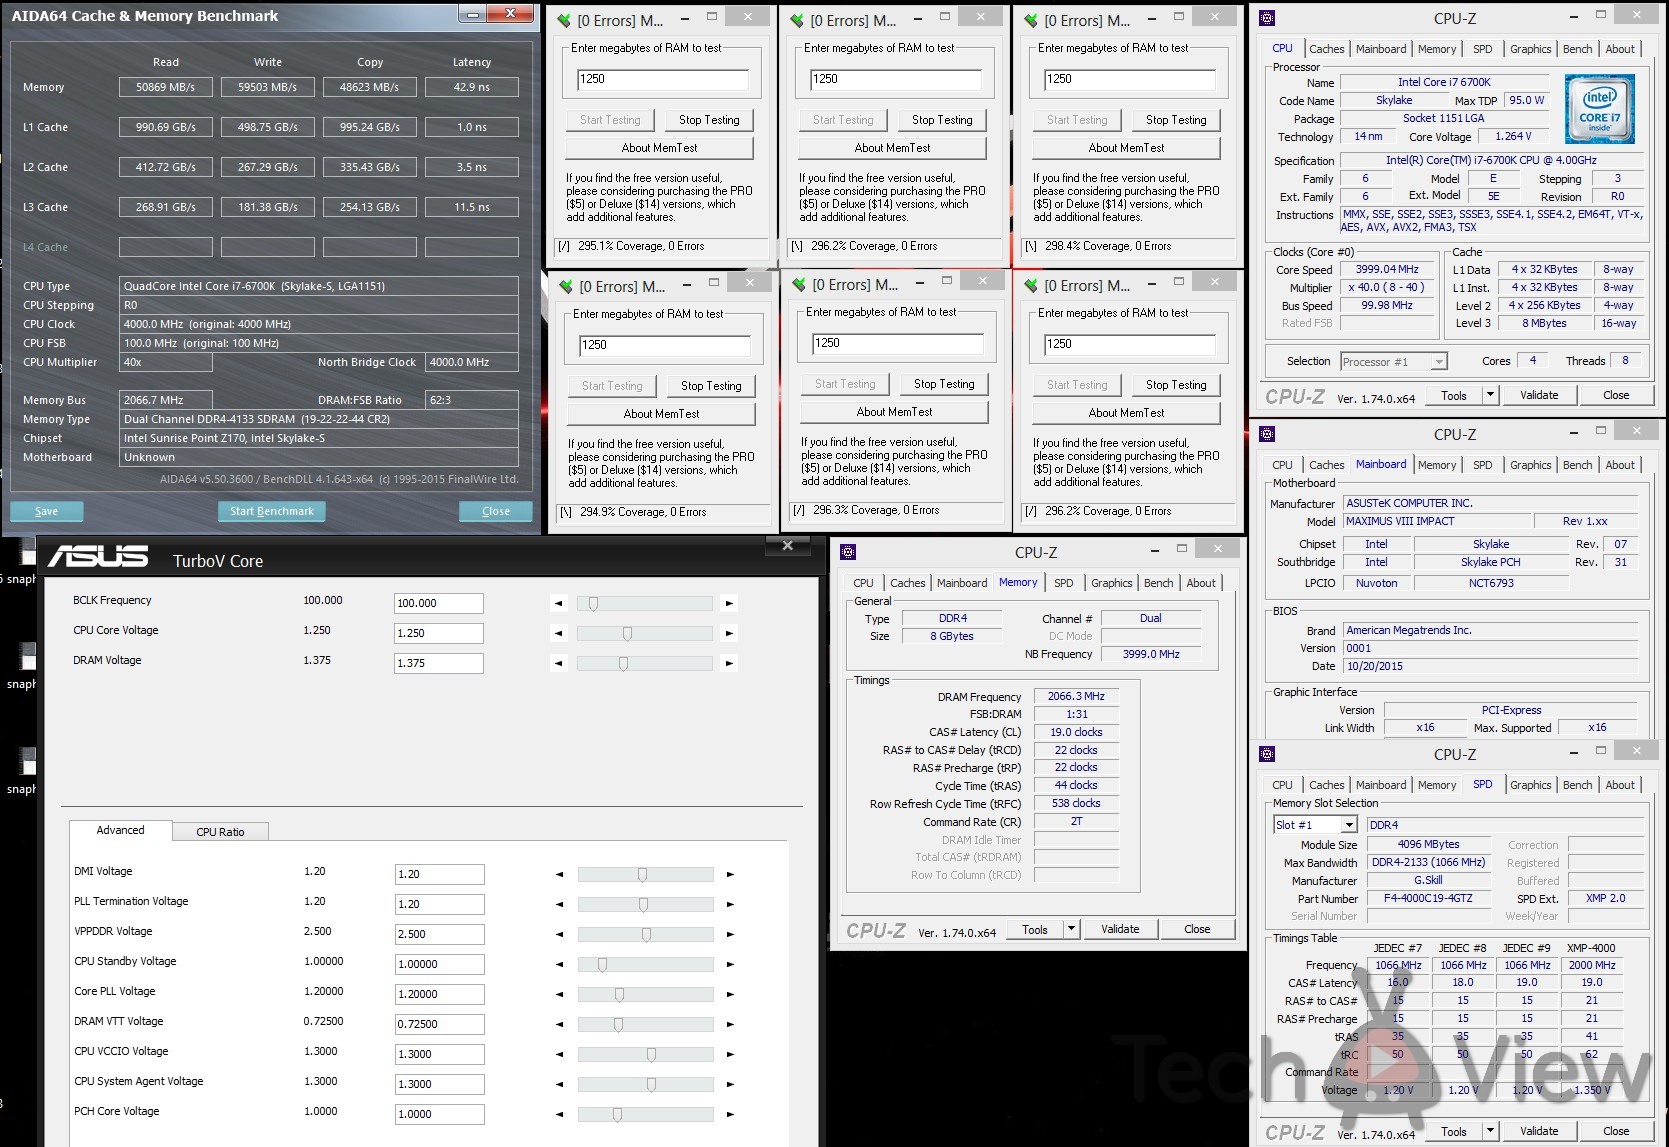
Task: Click the Tools button in the CPU-Z SPD window
Action: point(1454,1131)
